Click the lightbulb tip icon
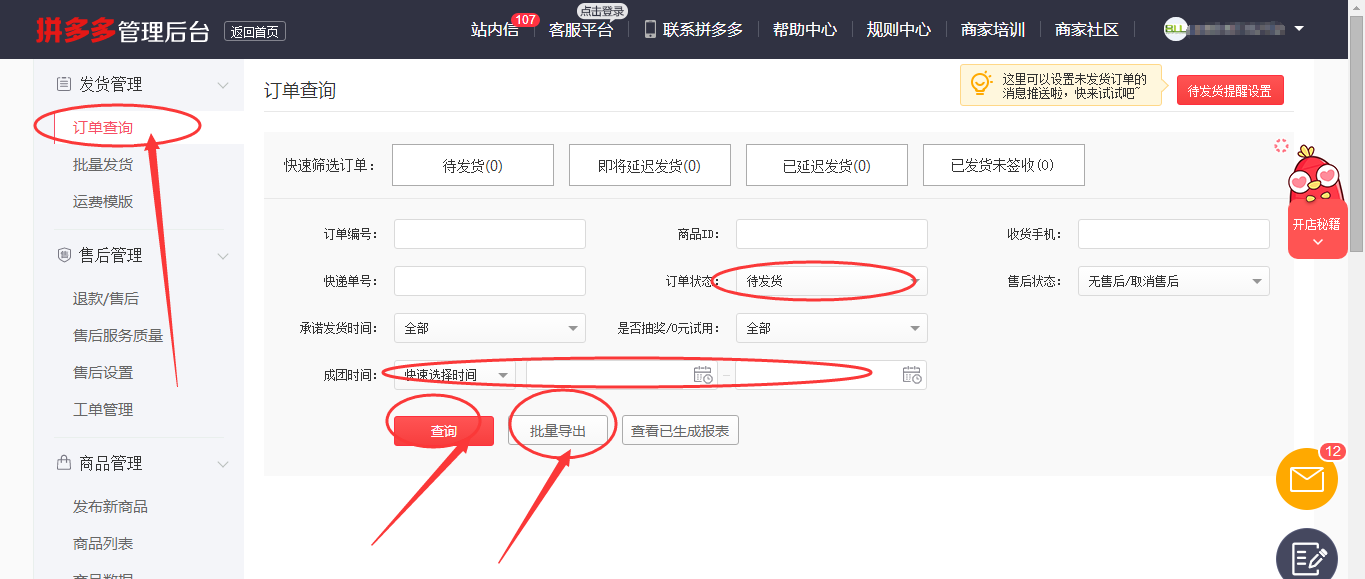This screenshot has width=1365, height=579. 982,84
